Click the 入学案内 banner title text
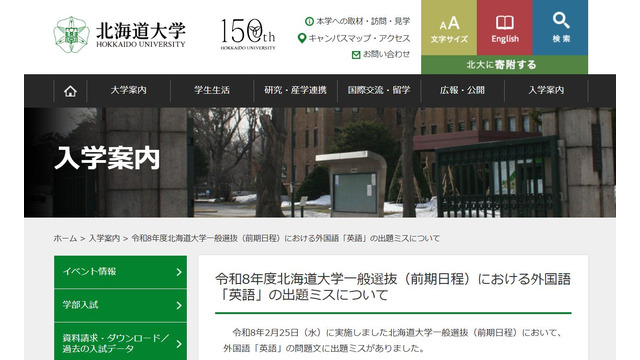The image size is (640, 360). [x=107, y=158]
